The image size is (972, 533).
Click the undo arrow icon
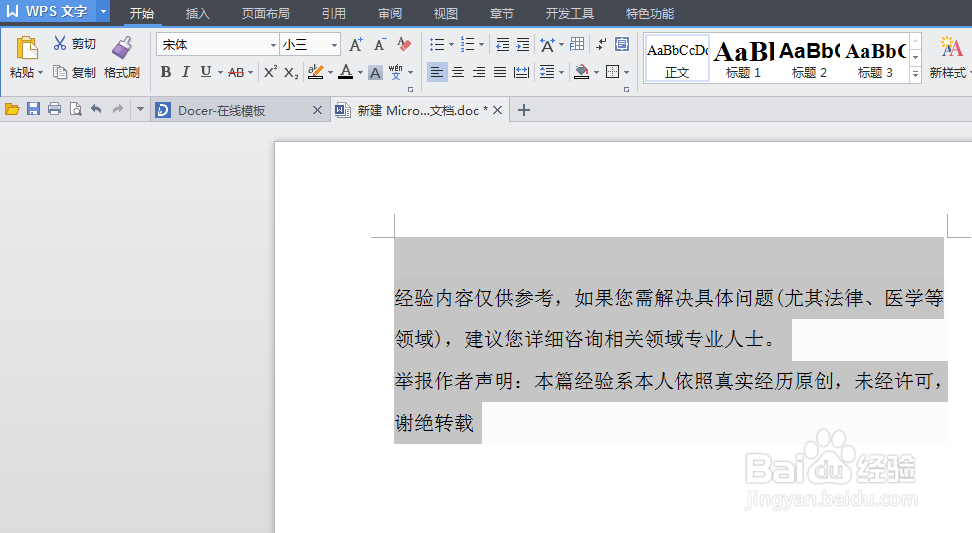coord(96,109)
